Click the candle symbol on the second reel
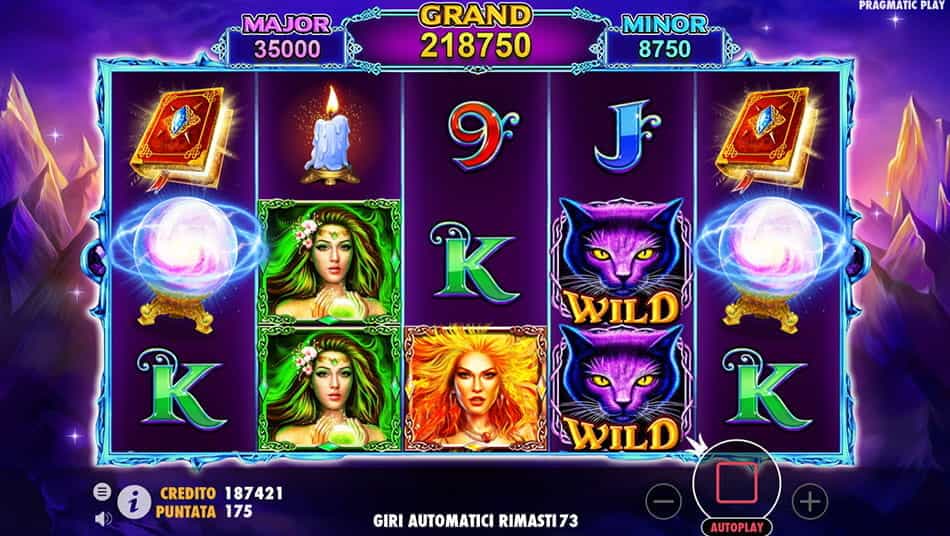The width and height of the screenshot is (950, 536). pos(328,136)
